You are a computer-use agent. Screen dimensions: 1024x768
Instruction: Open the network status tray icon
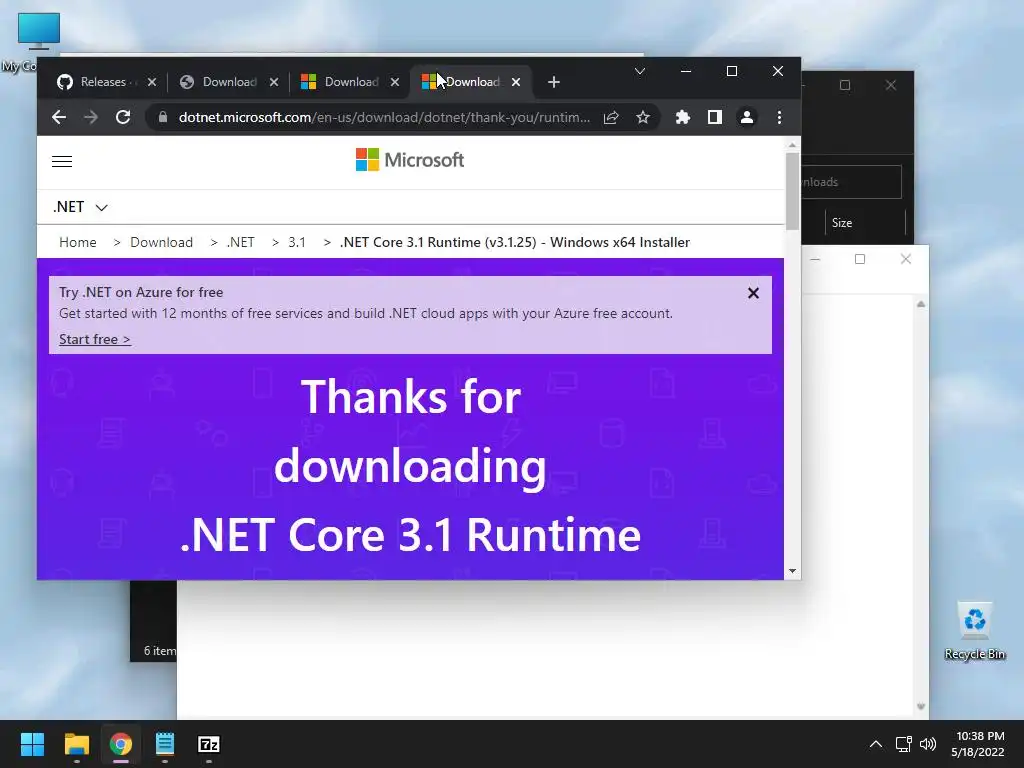(904, 744)
